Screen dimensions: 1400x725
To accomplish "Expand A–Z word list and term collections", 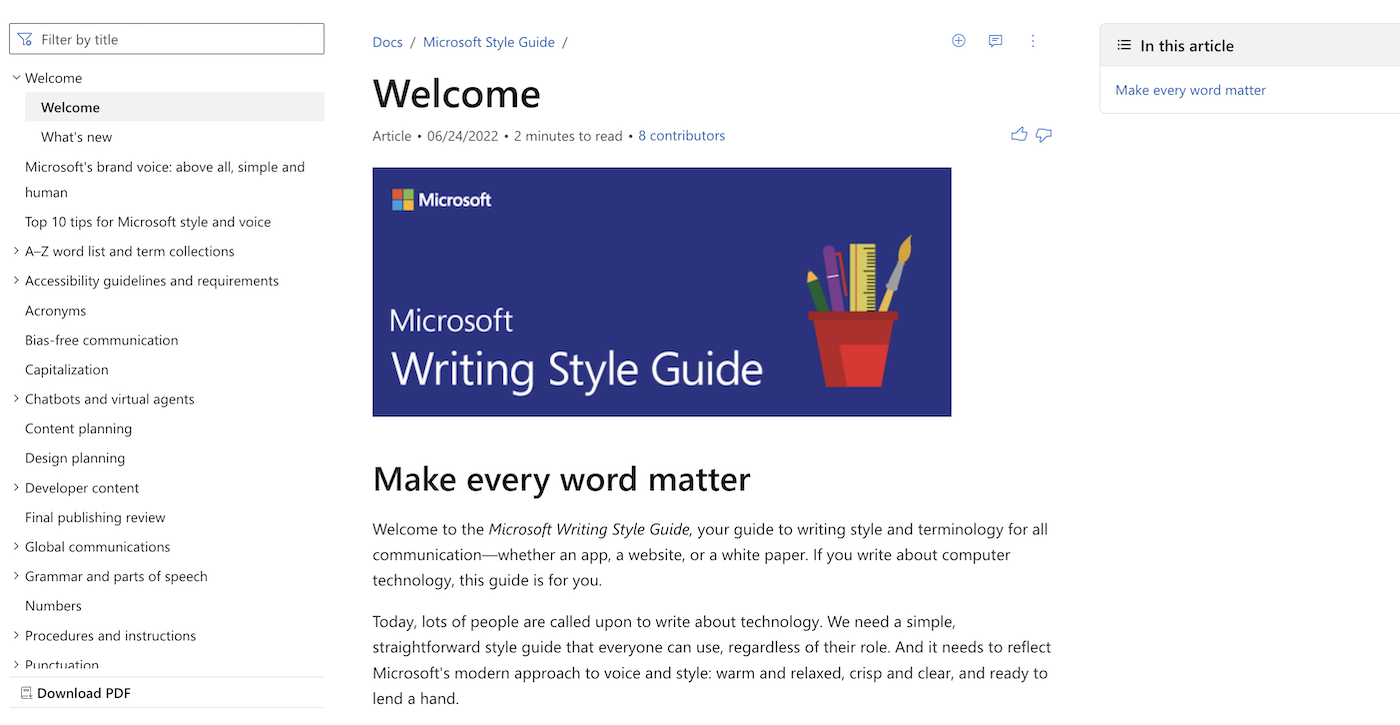I will pos(16,251).
